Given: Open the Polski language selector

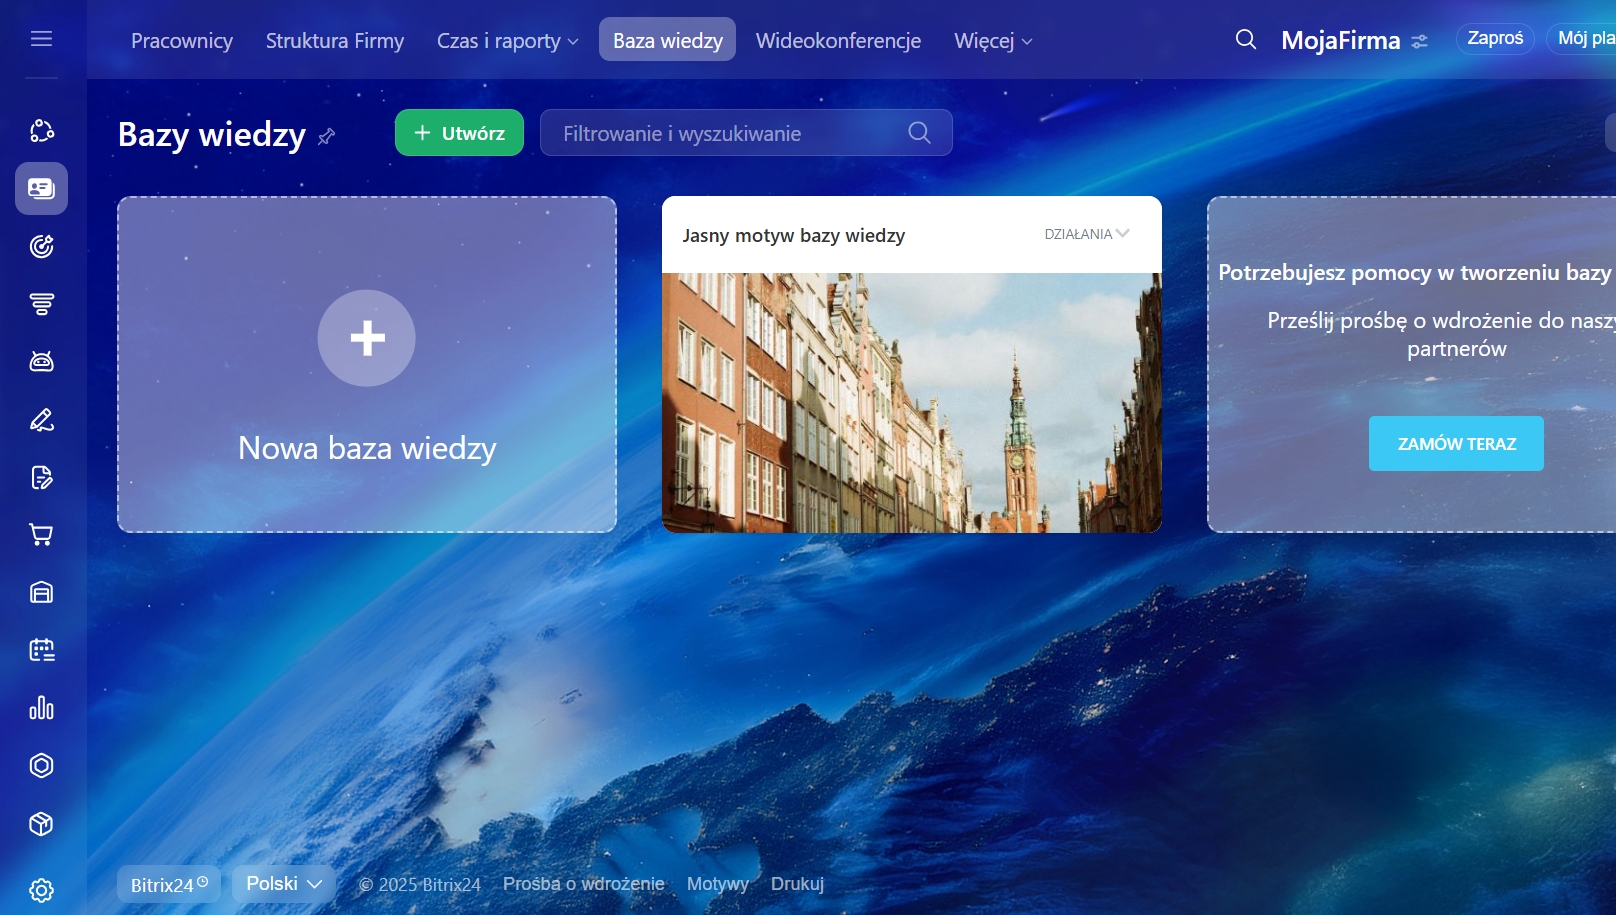Looking at the screenshot, I should click(x=284, y=884).
